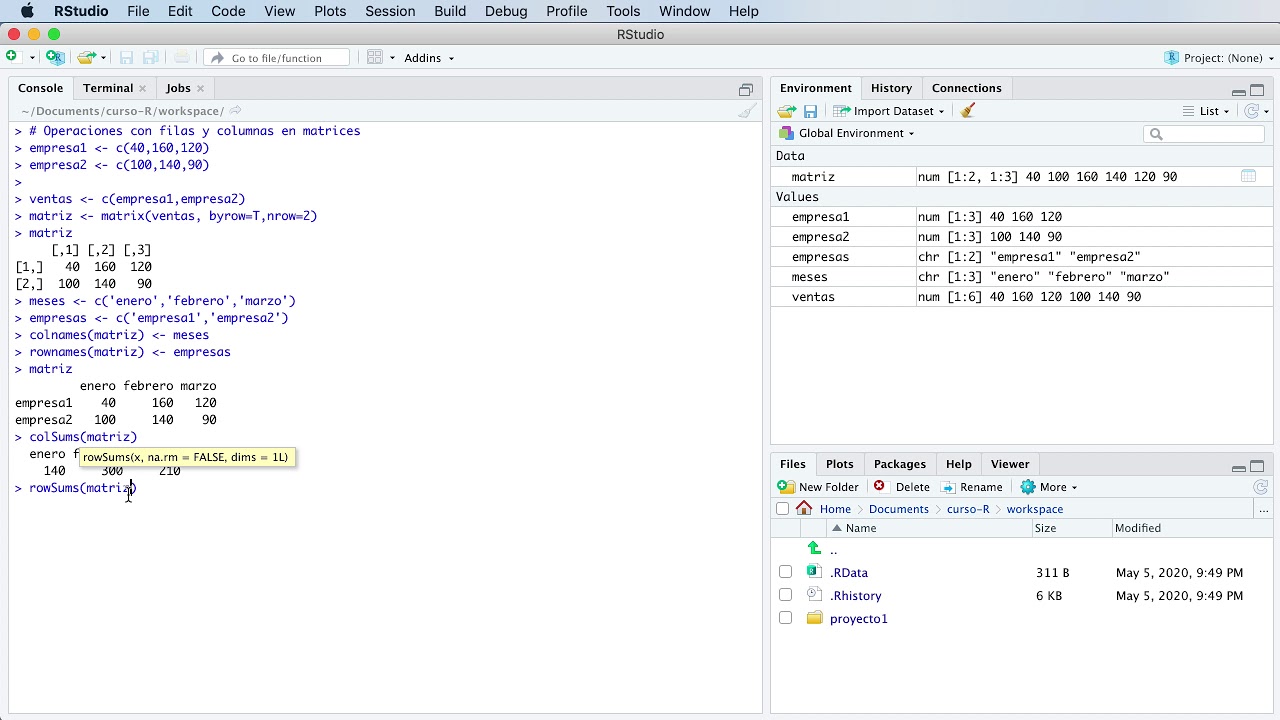Open the Project (None) dropdown
This screenshot has width=1280, height=720.
[x=1220, y=58]
